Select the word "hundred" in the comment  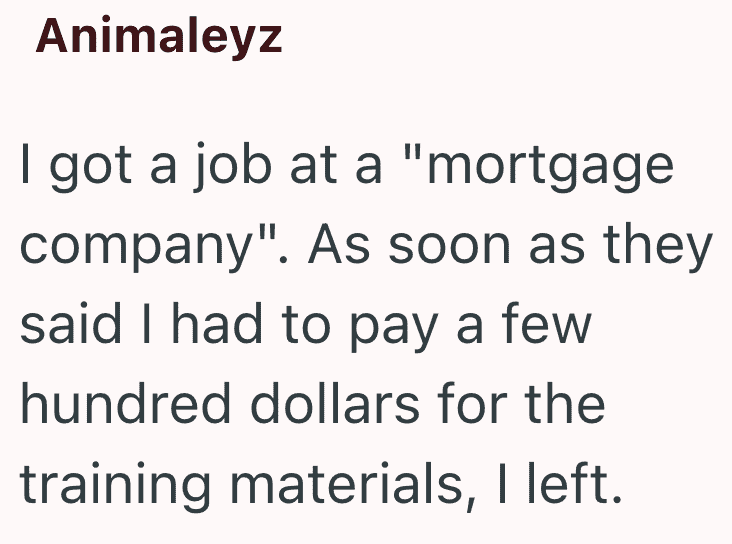tap(125, 403)
